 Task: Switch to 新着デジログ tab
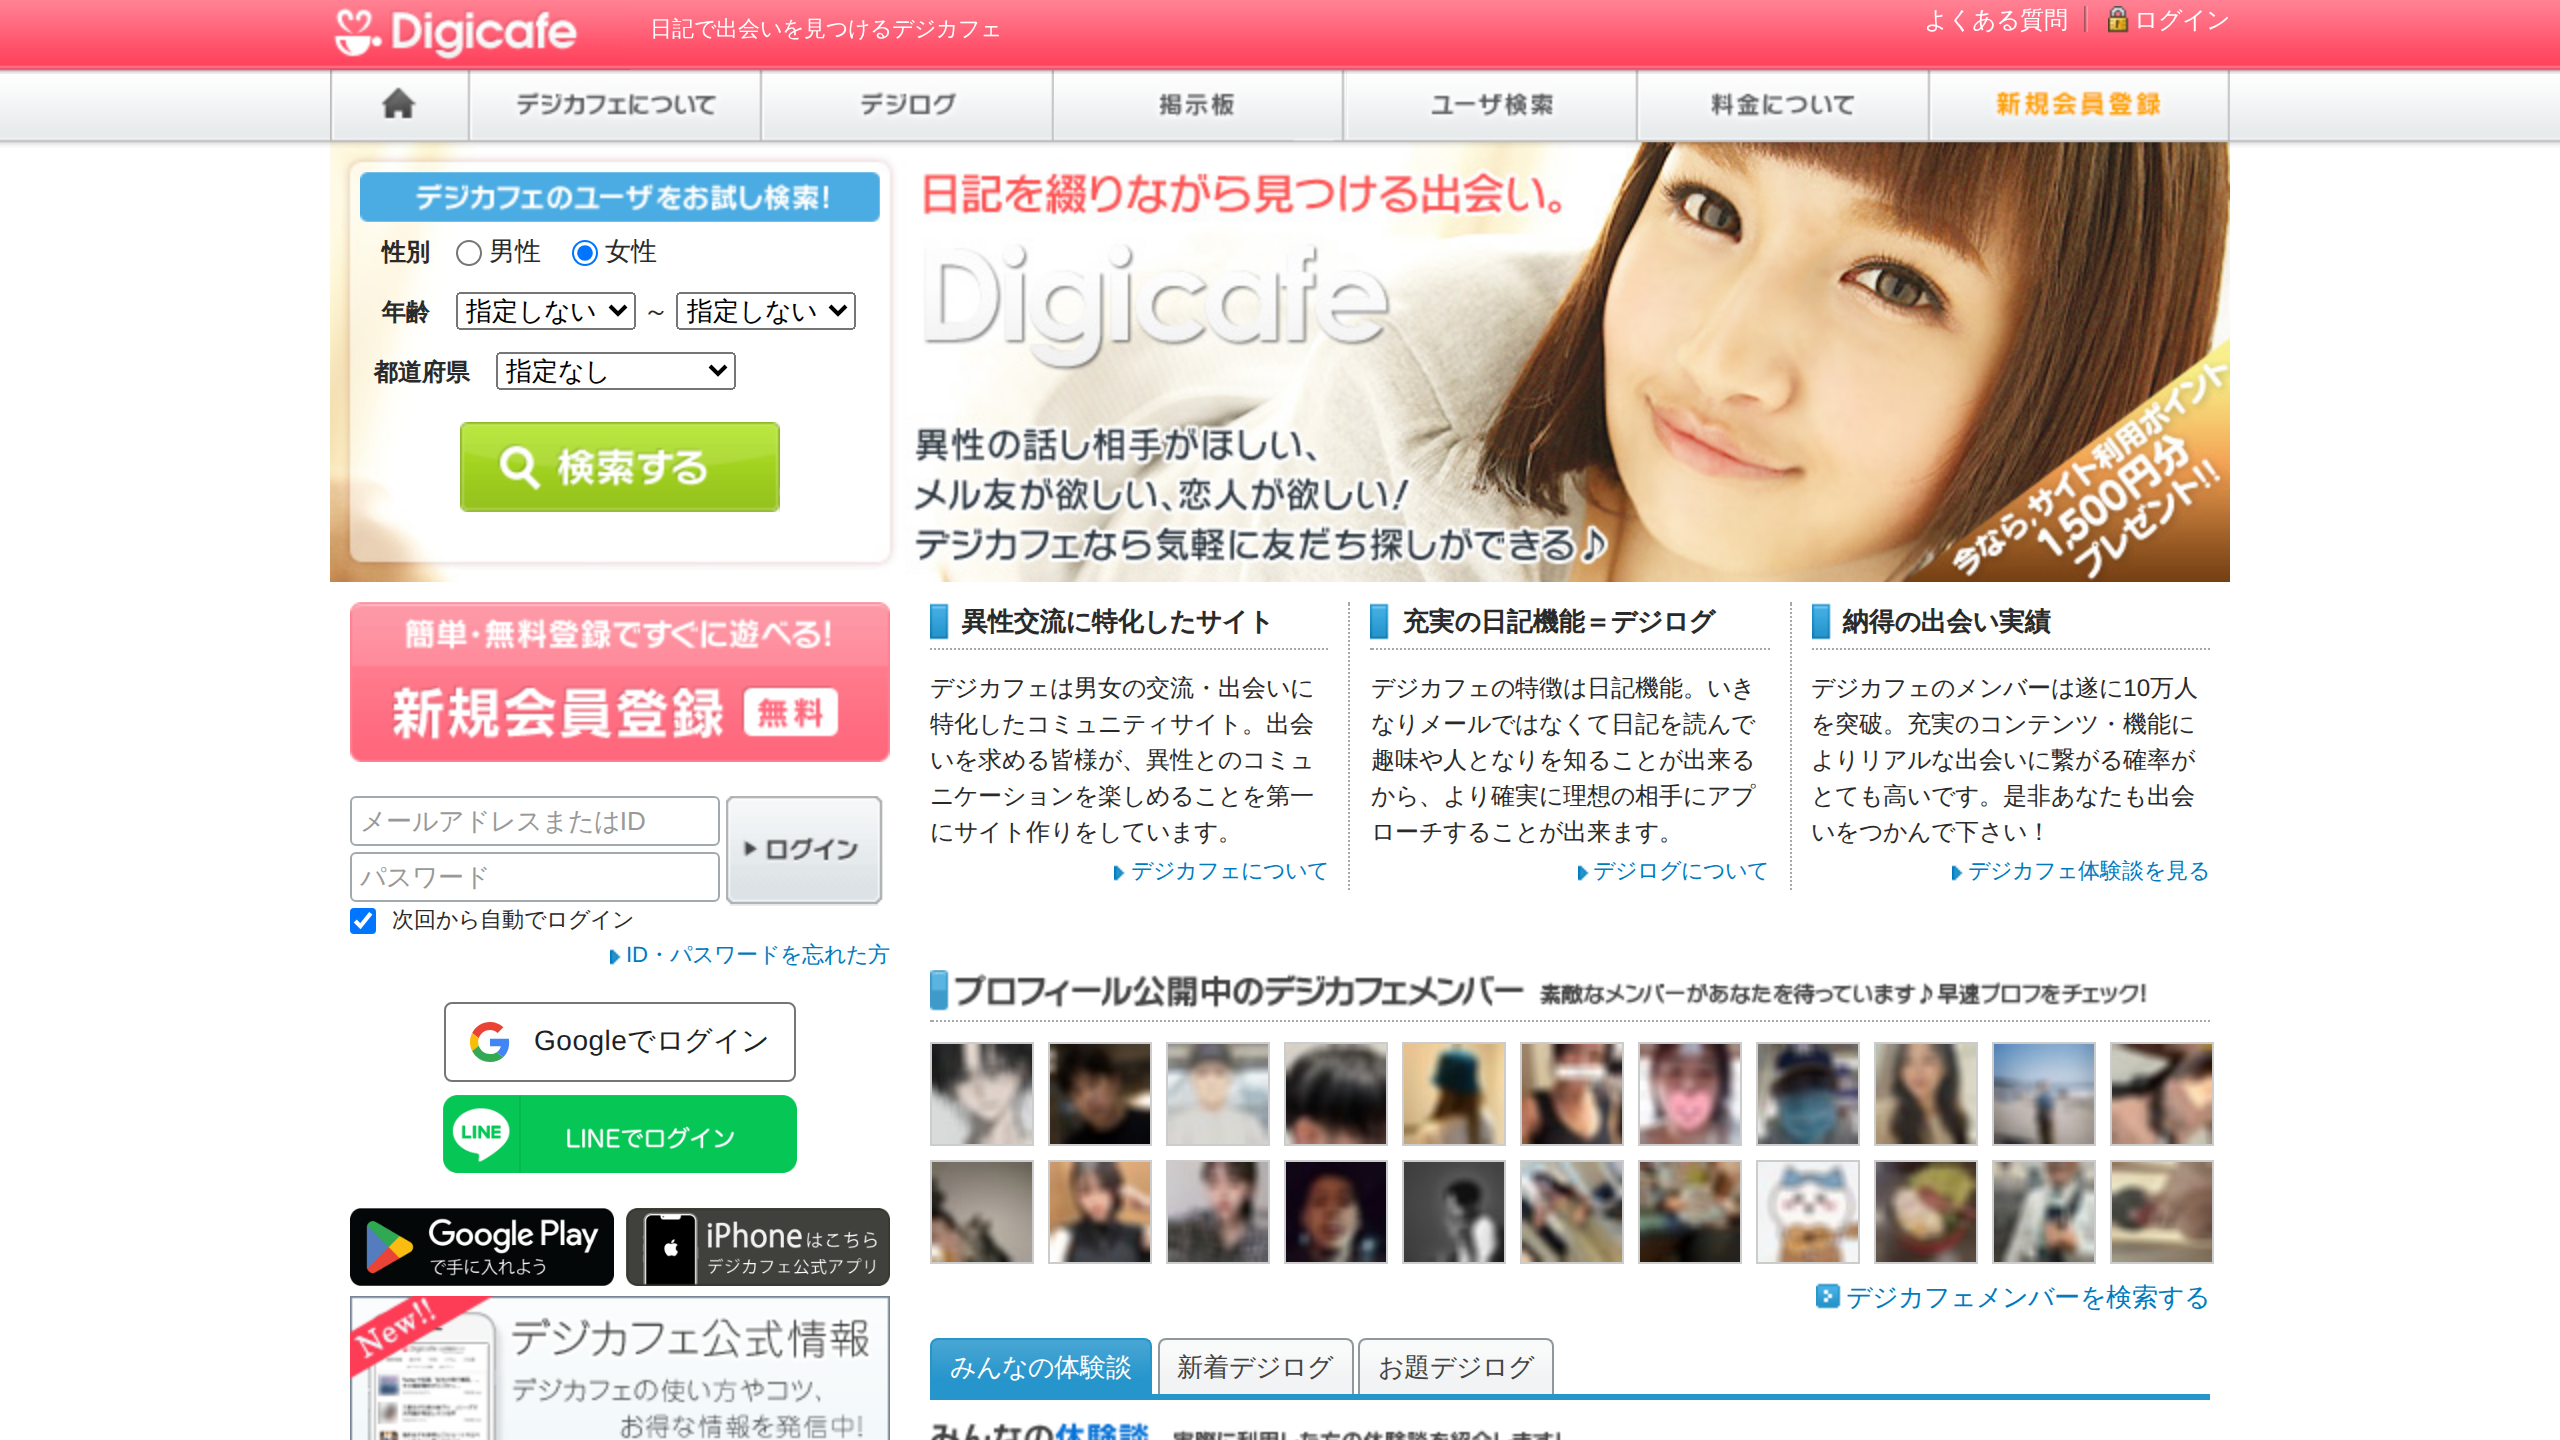tap(1255, 1366)
